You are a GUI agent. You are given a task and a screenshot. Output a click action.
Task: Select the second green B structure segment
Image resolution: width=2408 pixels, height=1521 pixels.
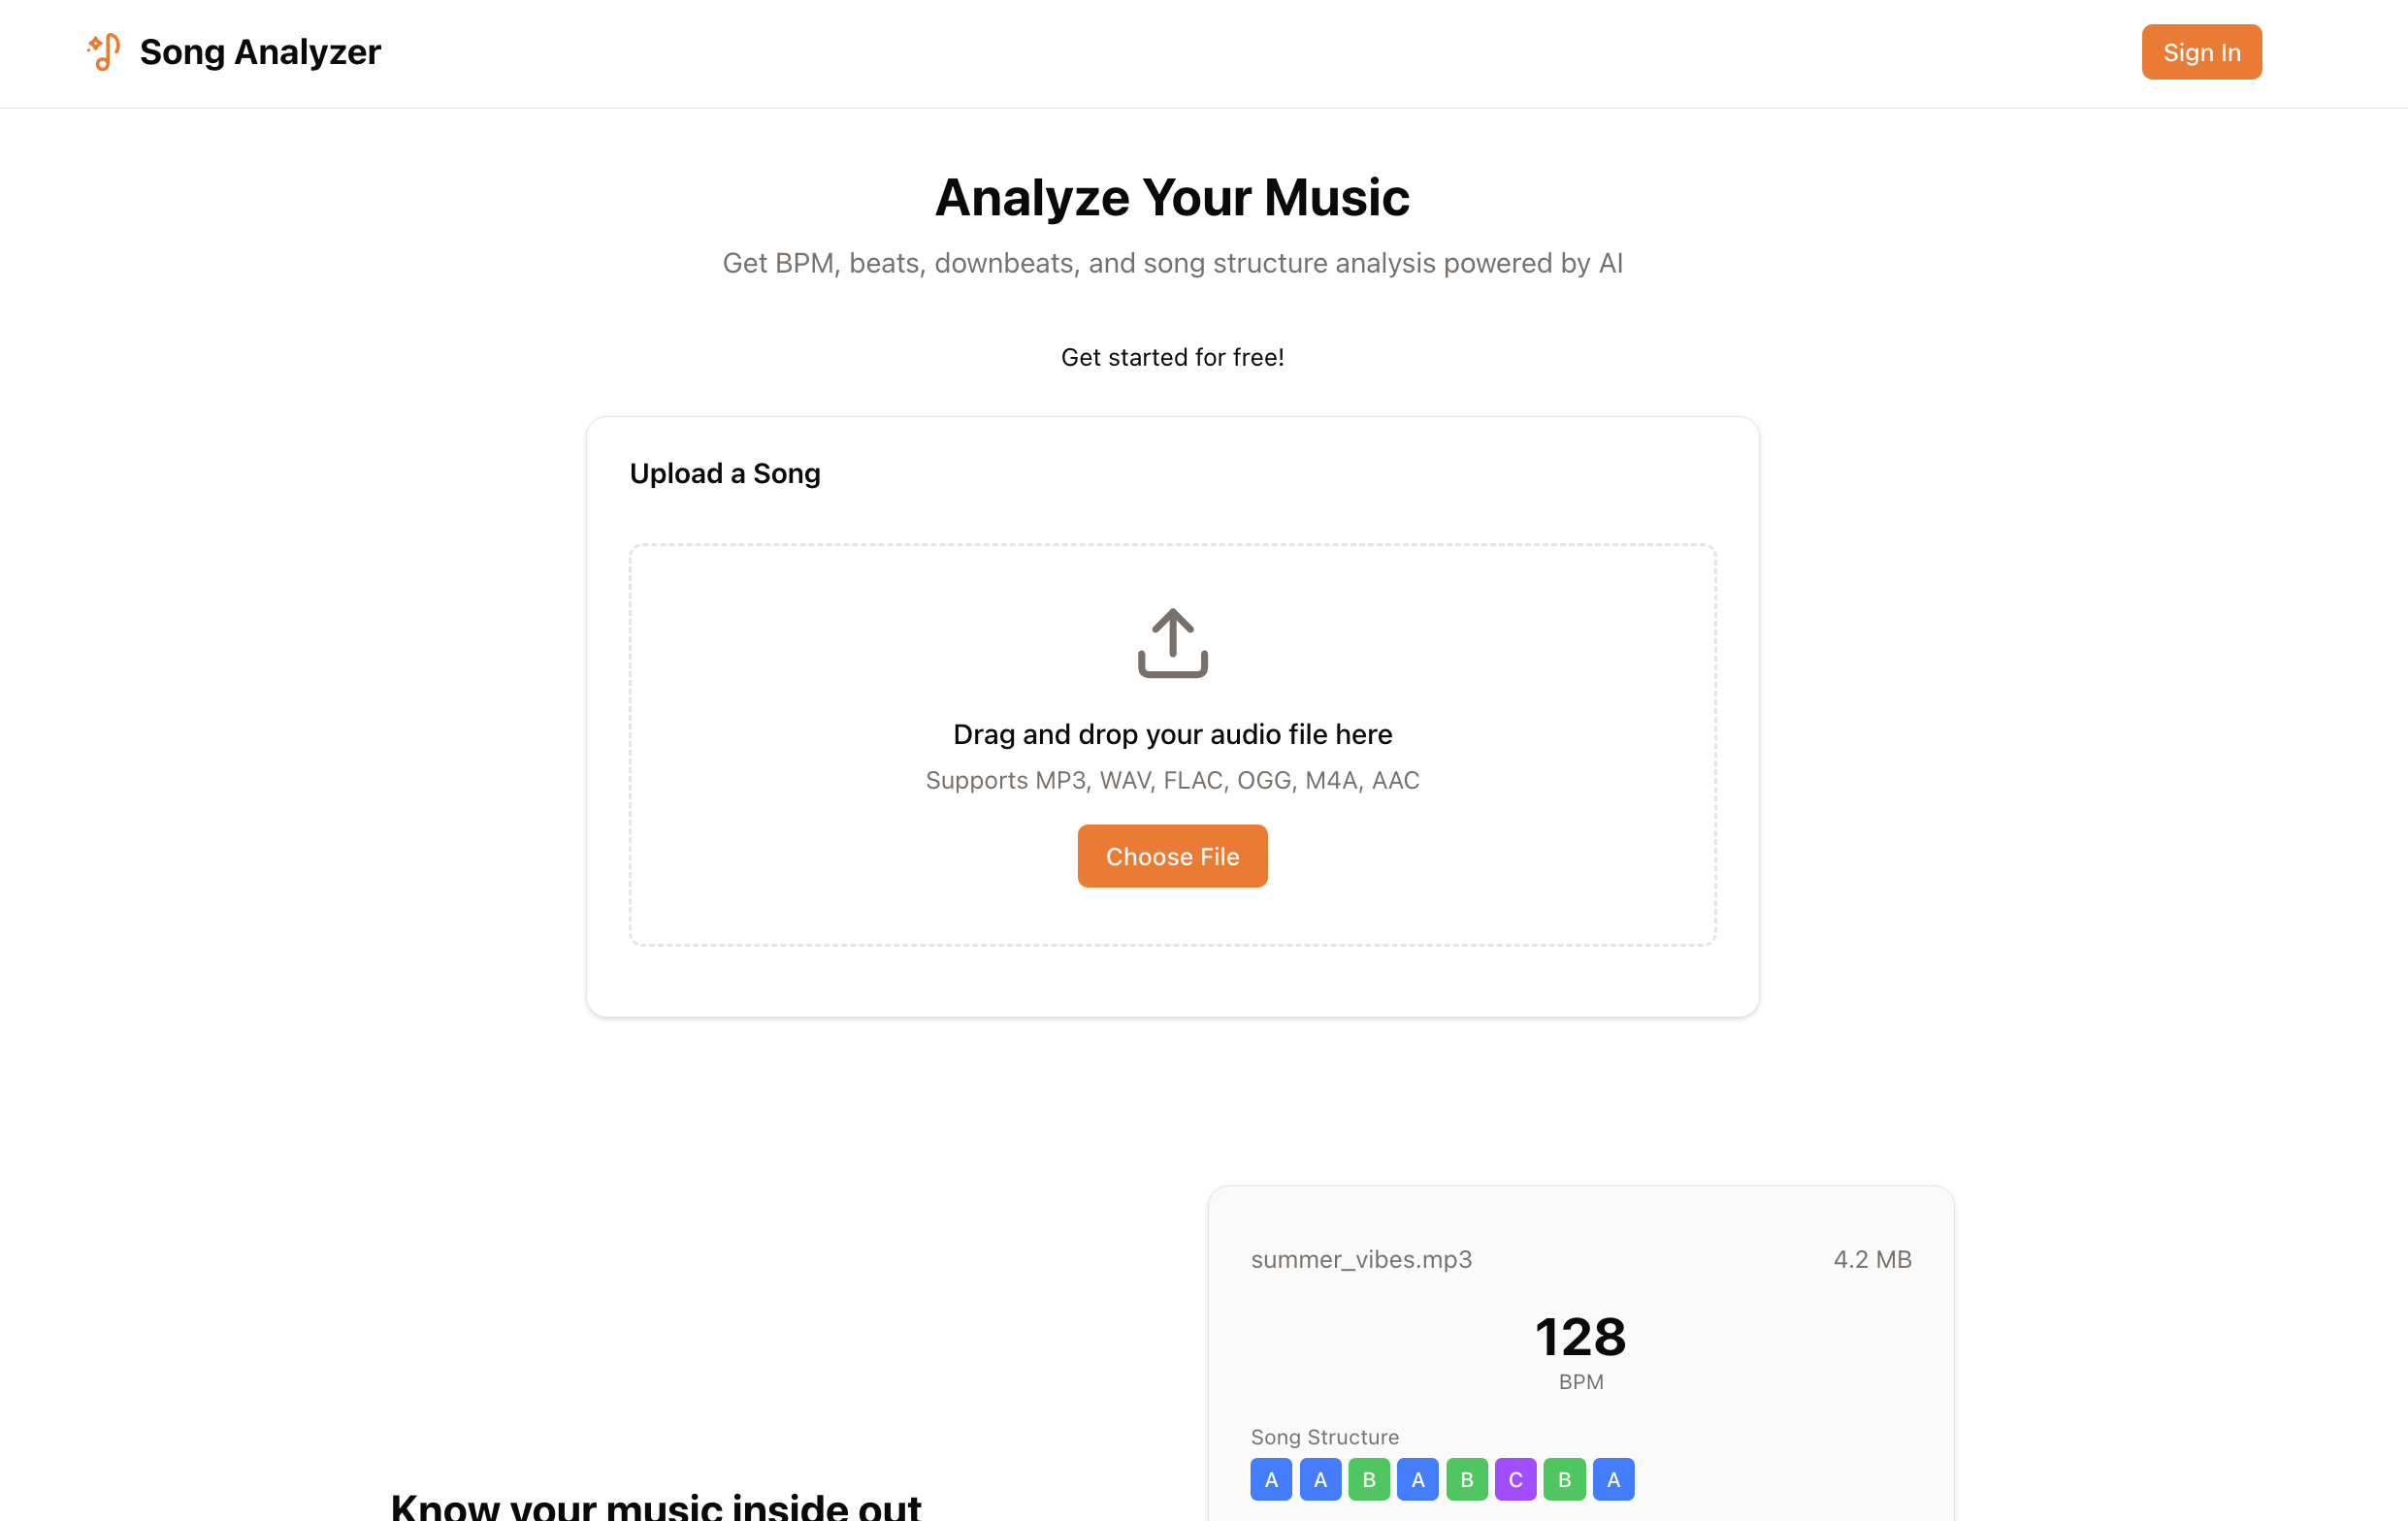coord(1466,1479)
